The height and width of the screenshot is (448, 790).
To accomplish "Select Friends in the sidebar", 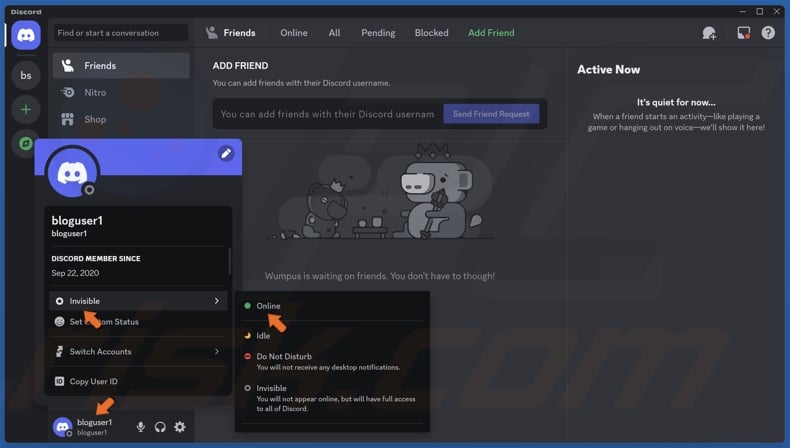I will tap(121, 66).
